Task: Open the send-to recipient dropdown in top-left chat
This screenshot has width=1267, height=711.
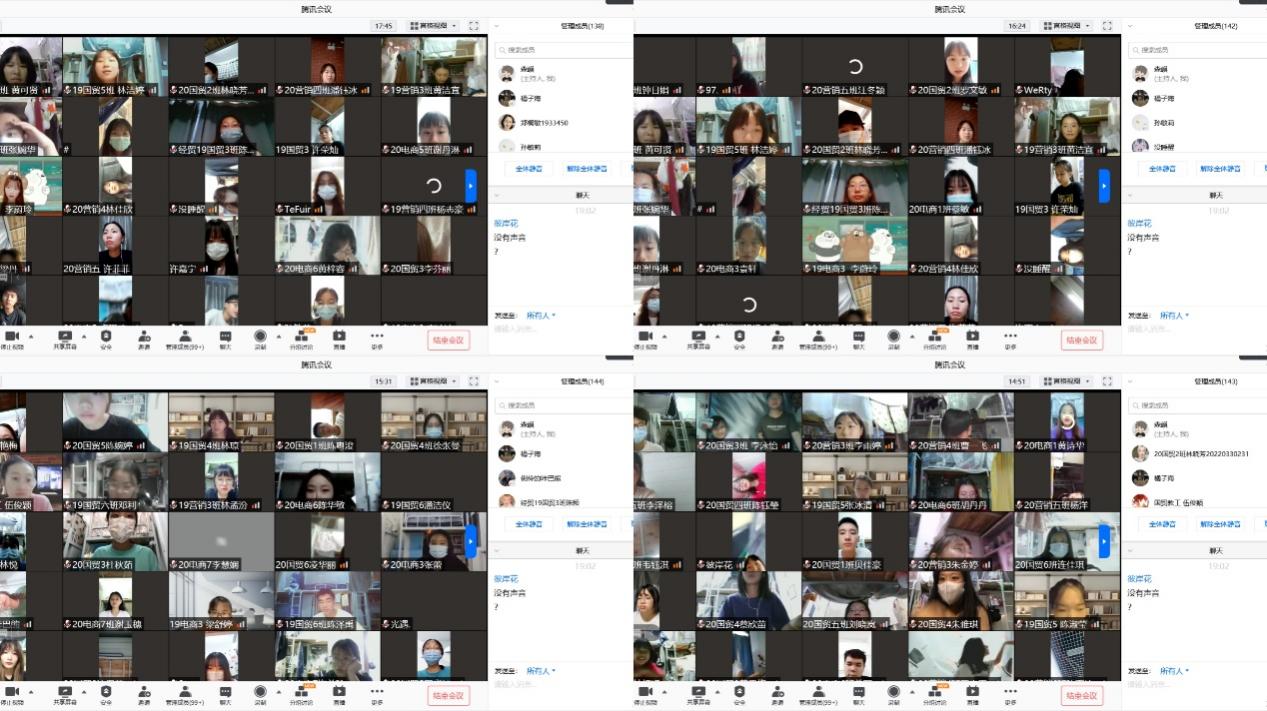Action: (541, 315)
